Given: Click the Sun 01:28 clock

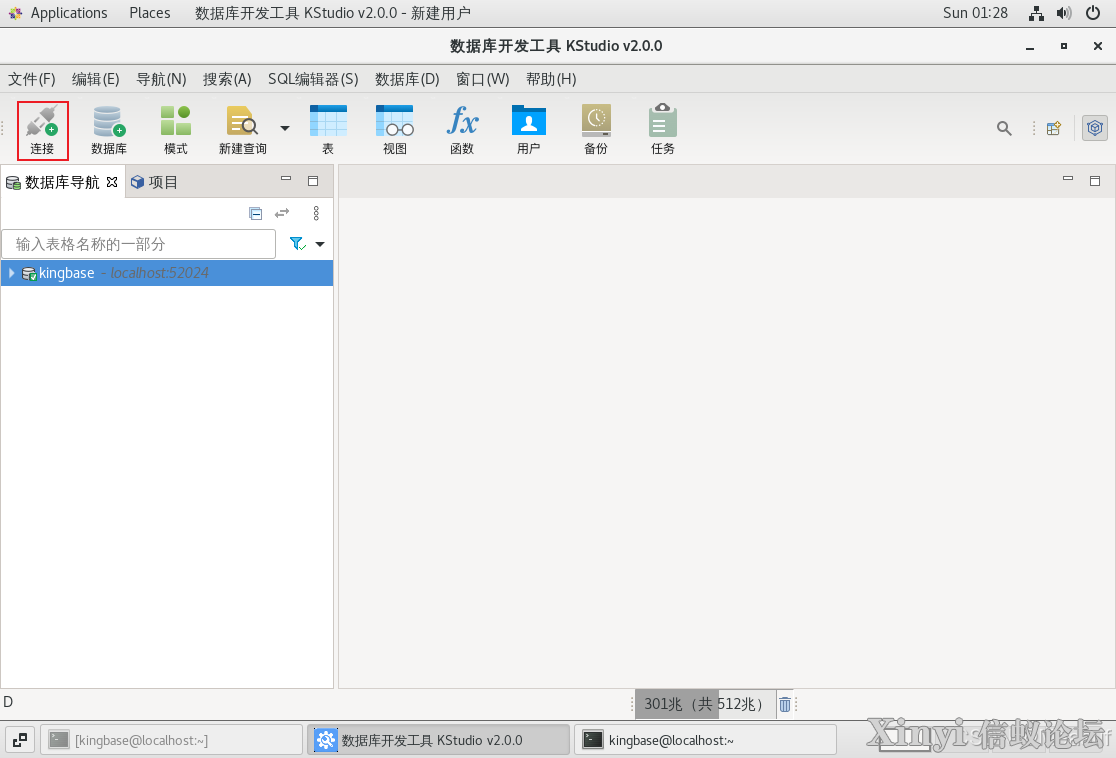Looking at the screenshot, I should (x=975, y=13).
